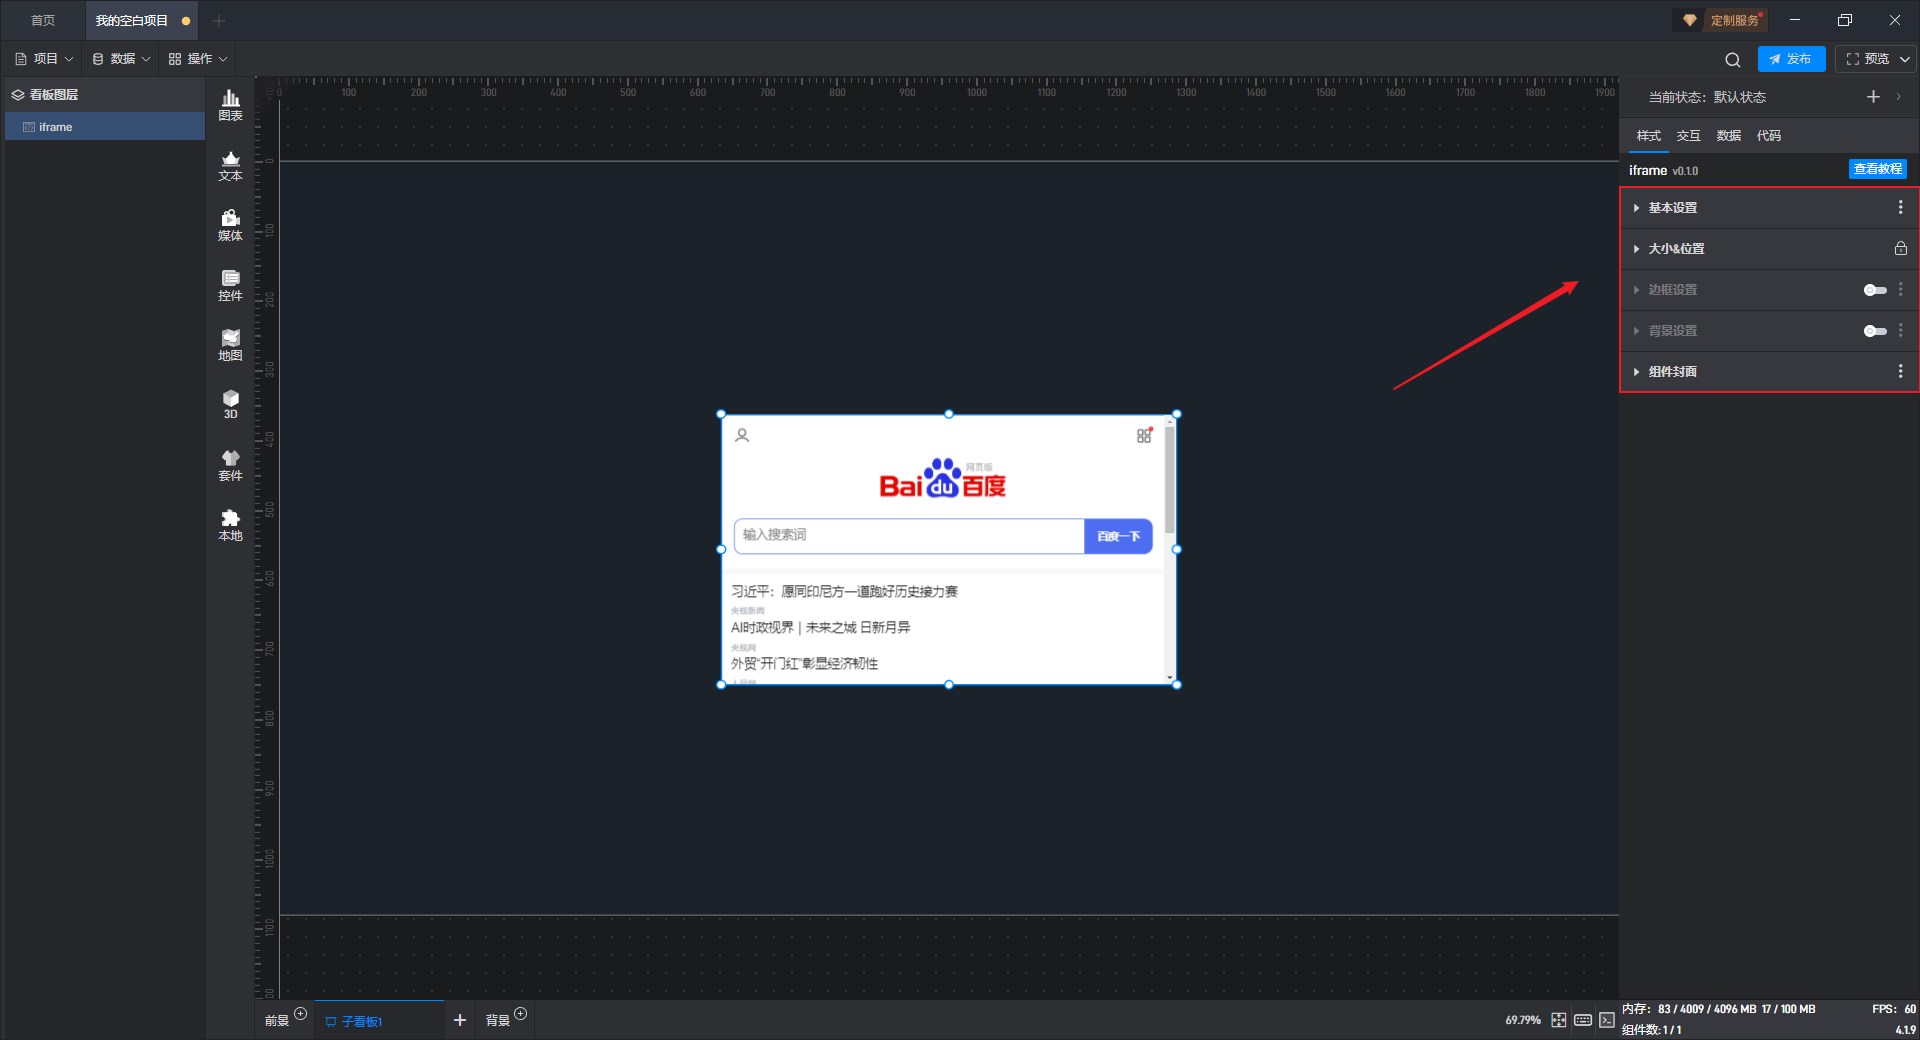Open the 图表 (charts) component category

(230, 105)
